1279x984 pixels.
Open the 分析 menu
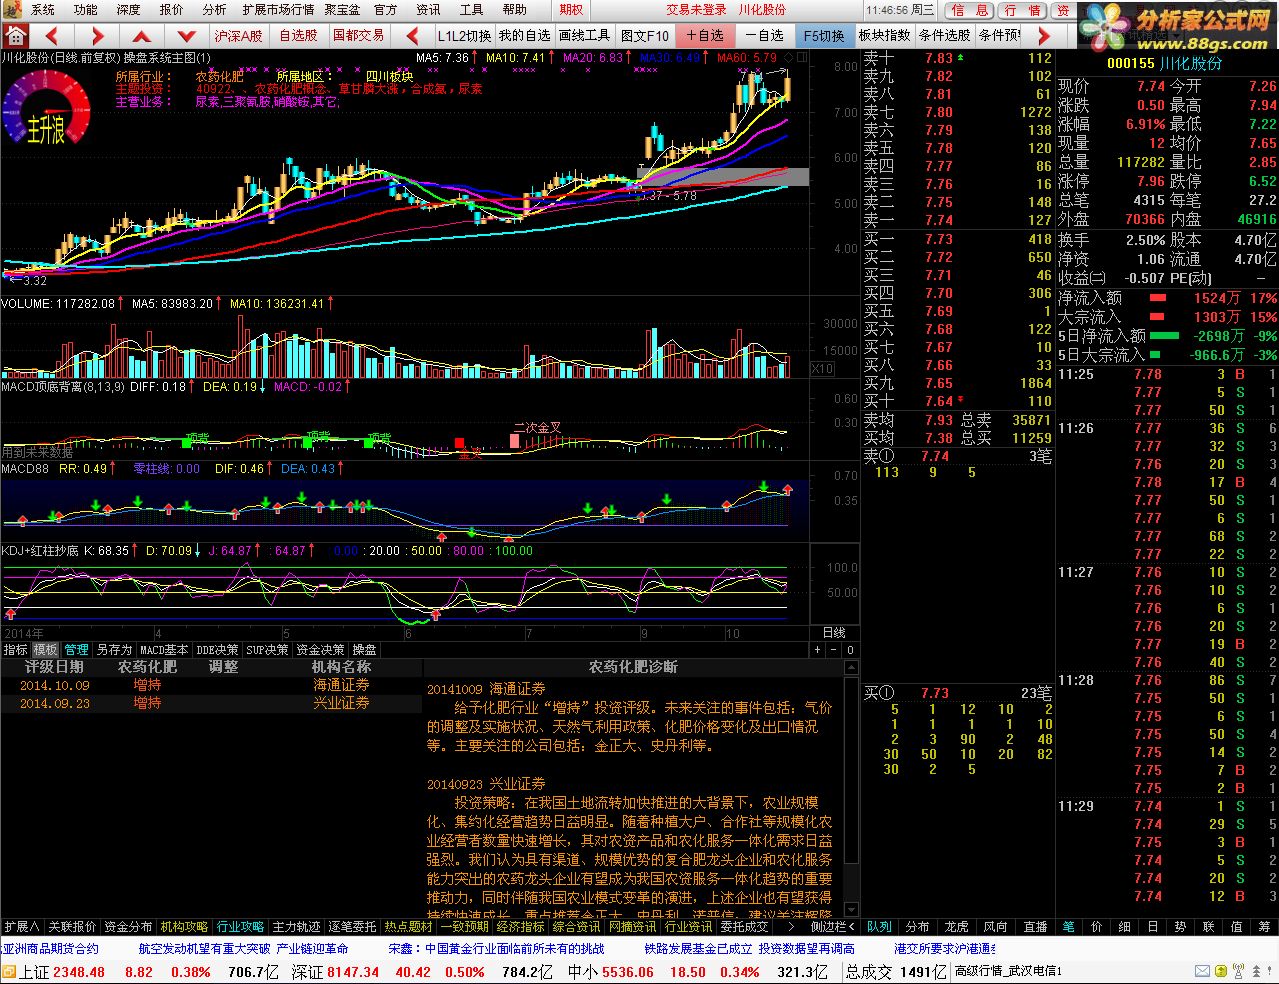click(x=214, y=9)
